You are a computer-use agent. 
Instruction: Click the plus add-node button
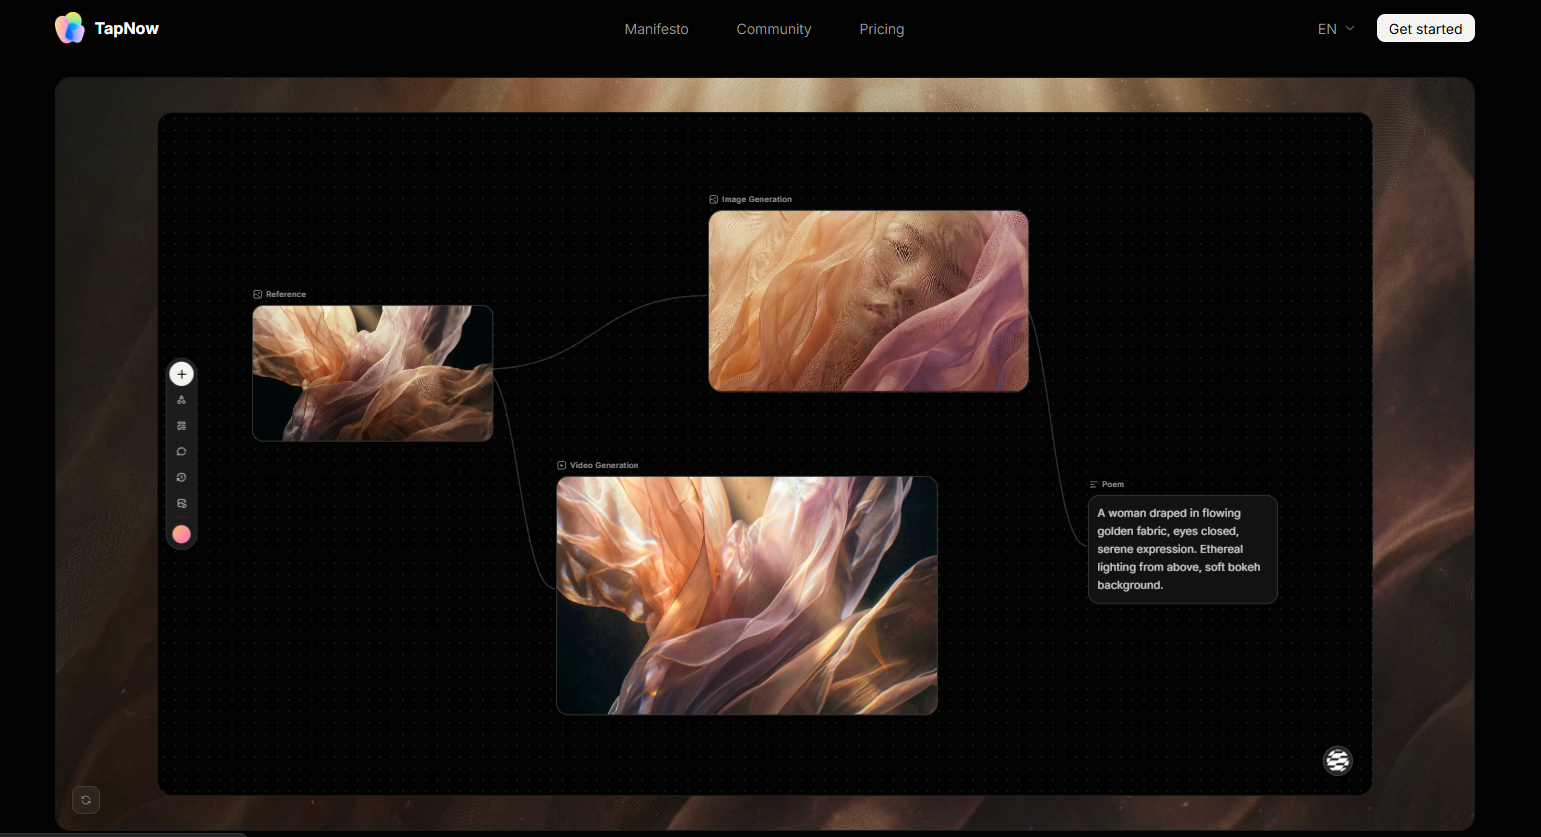coord(181,374)
